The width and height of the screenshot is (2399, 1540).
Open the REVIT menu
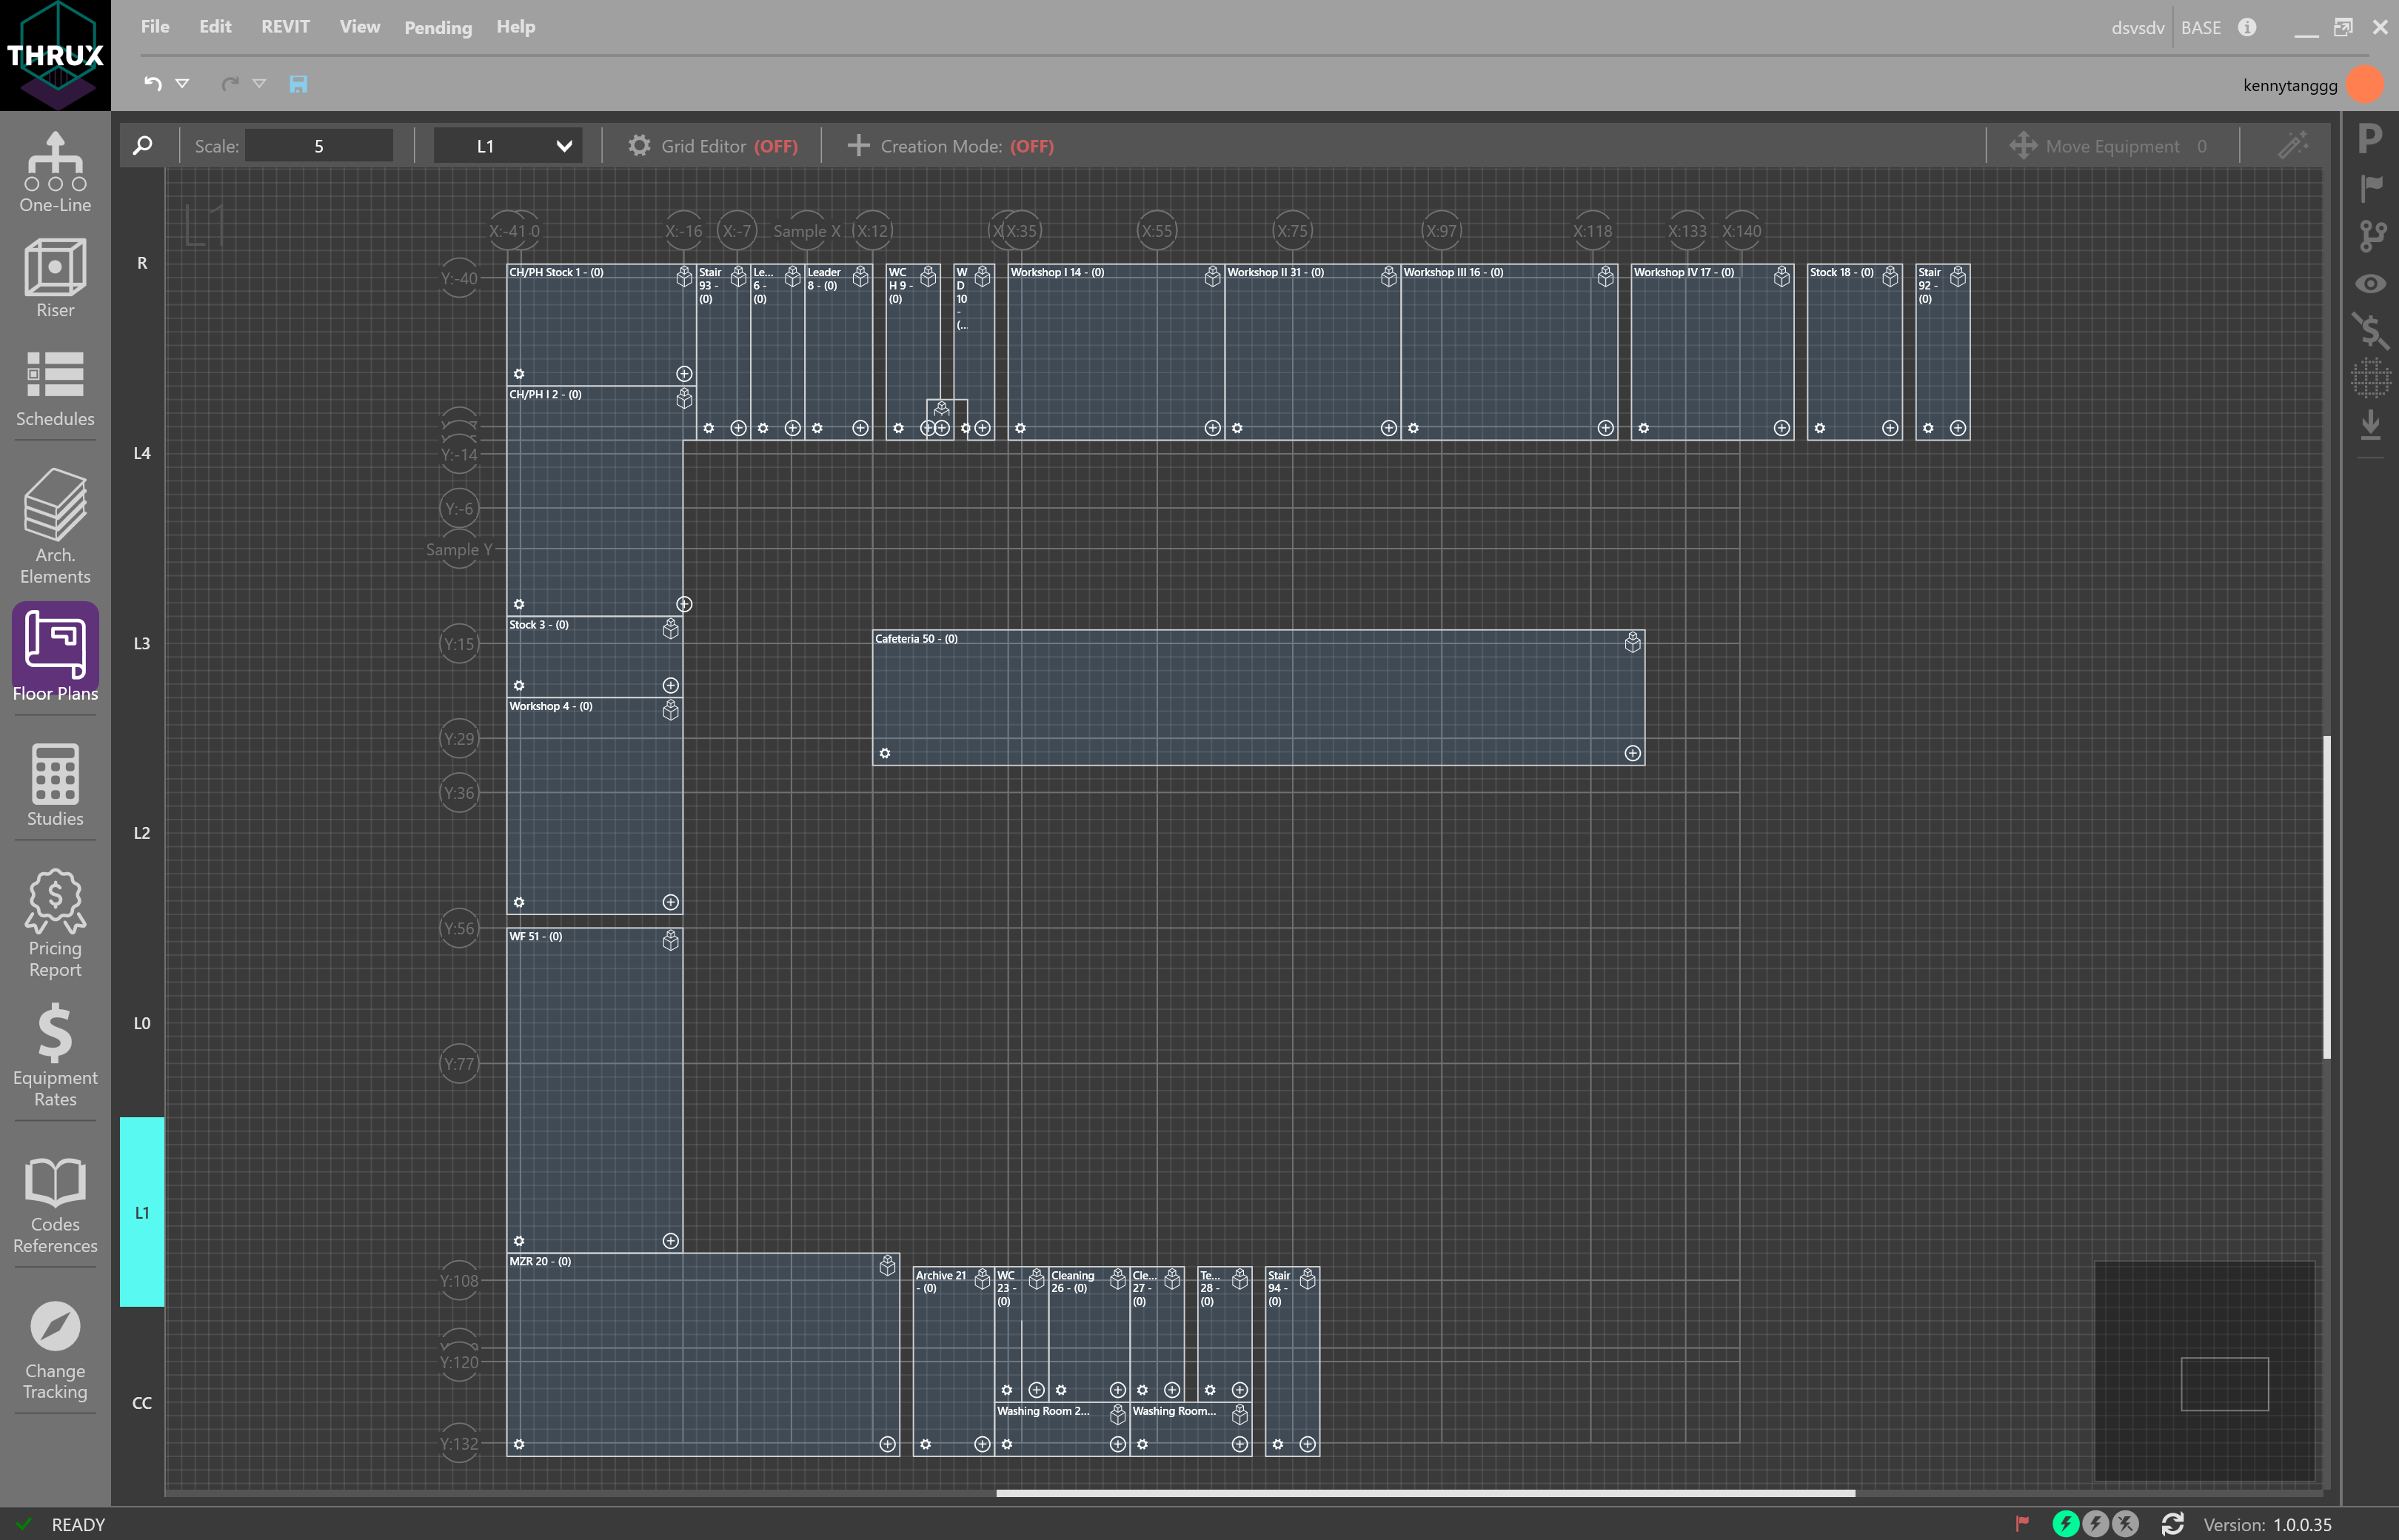285,26
